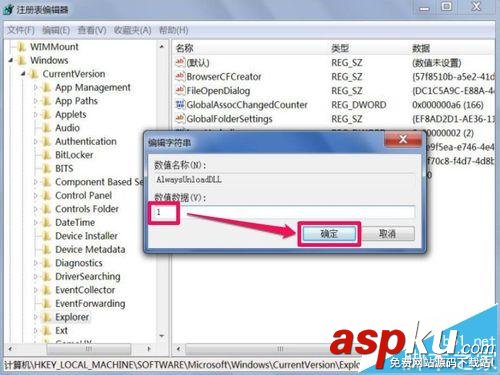500x375 pixels.
Task: Click the (默认) string value icon
Action: (180, 62)
